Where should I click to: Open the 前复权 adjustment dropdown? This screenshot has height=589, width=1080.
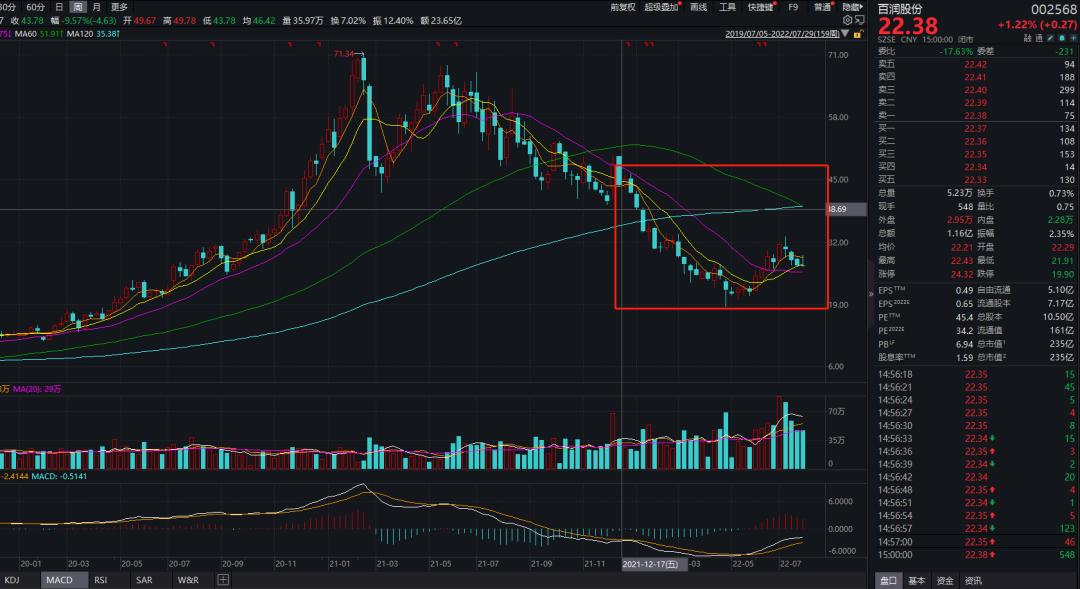[623, 7]
